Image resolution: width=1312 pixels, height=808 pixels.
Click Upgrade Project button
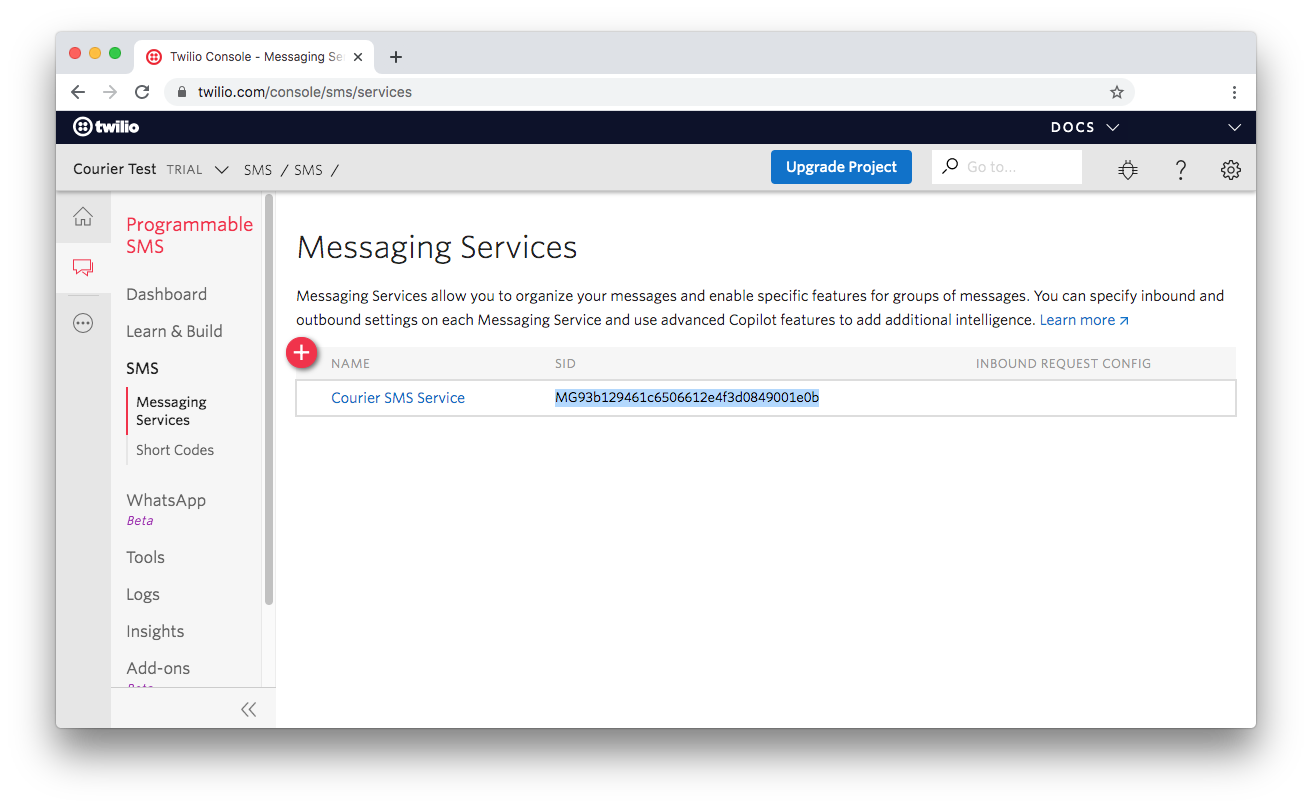tap(841, 167)
